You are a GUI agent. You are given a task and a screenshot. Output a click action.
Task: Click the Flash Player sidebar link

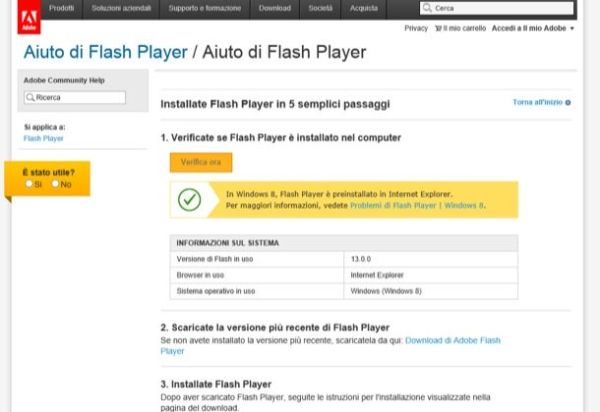click(43, 138)
